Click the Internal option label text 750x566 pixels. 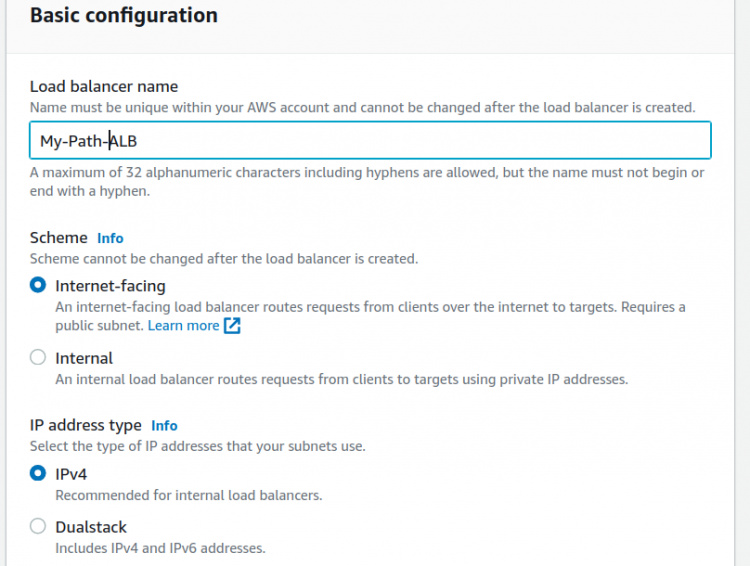tap(84, 358)
